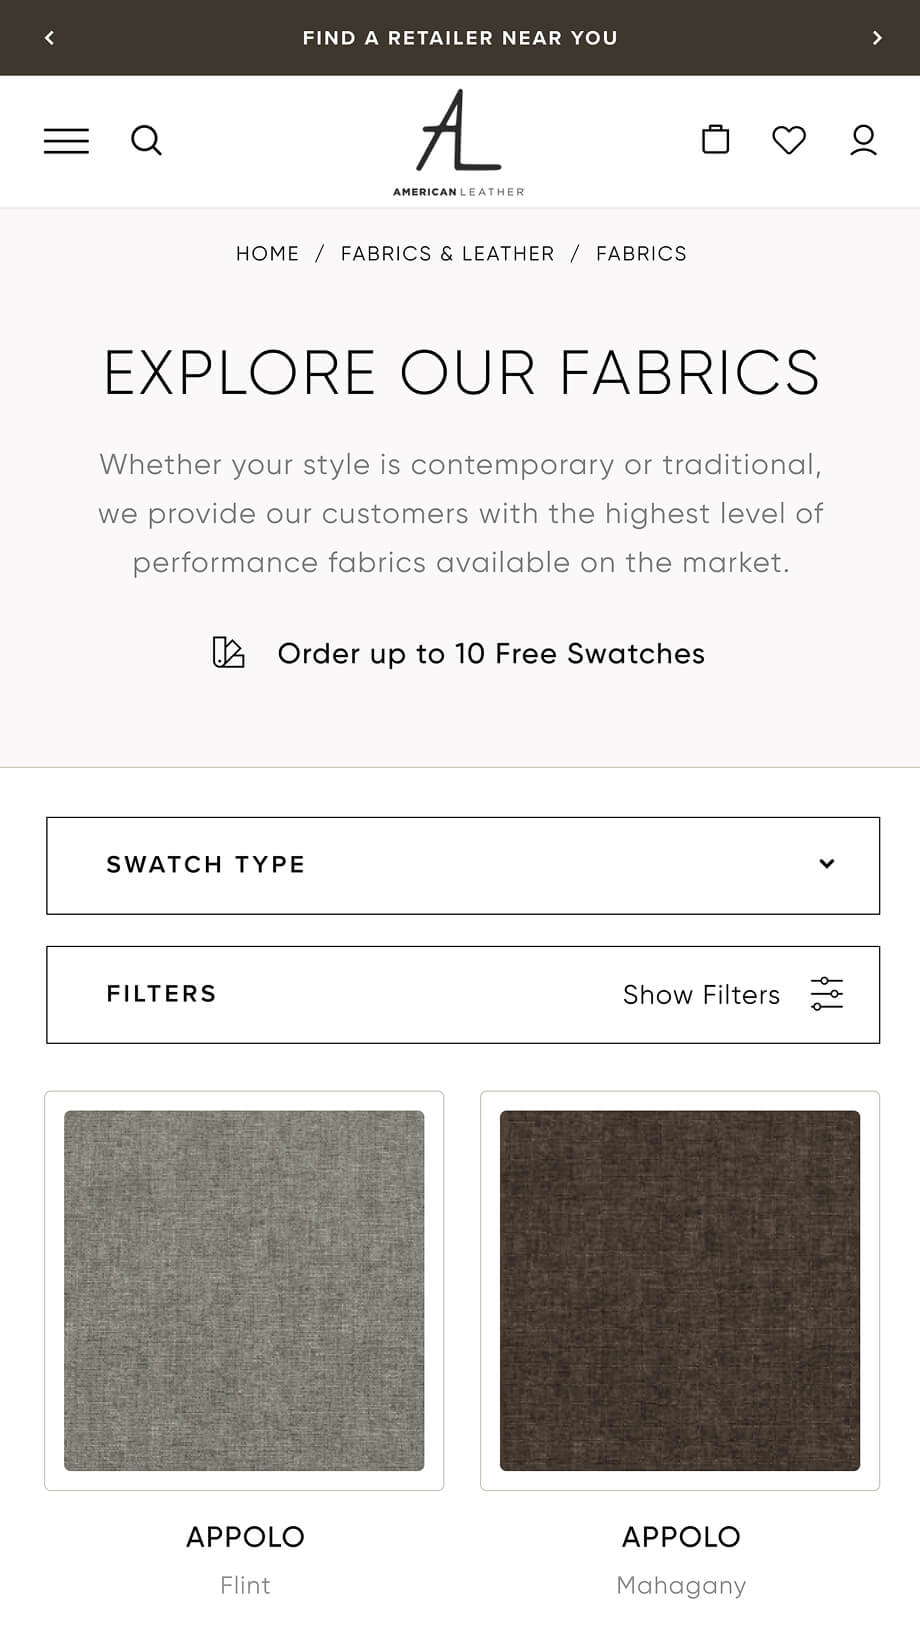Click the search magnifier icon

[x=146, y=141]
